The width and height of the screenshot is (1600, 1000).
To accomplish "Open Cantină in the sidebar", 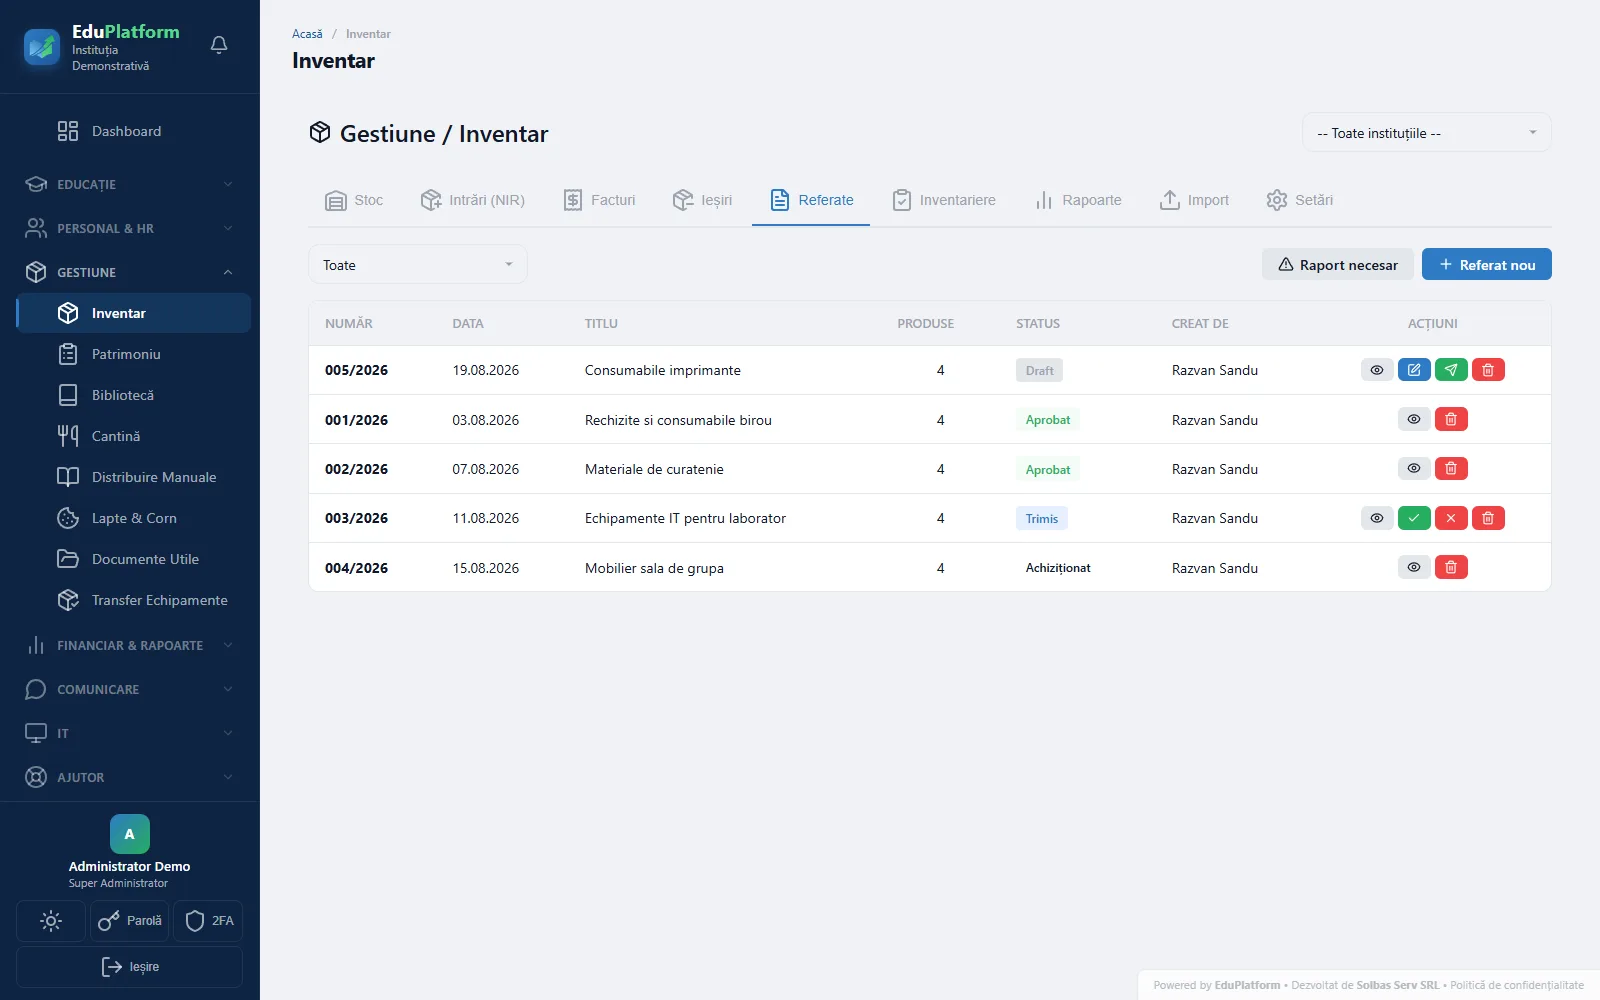I will pos(133,436).
